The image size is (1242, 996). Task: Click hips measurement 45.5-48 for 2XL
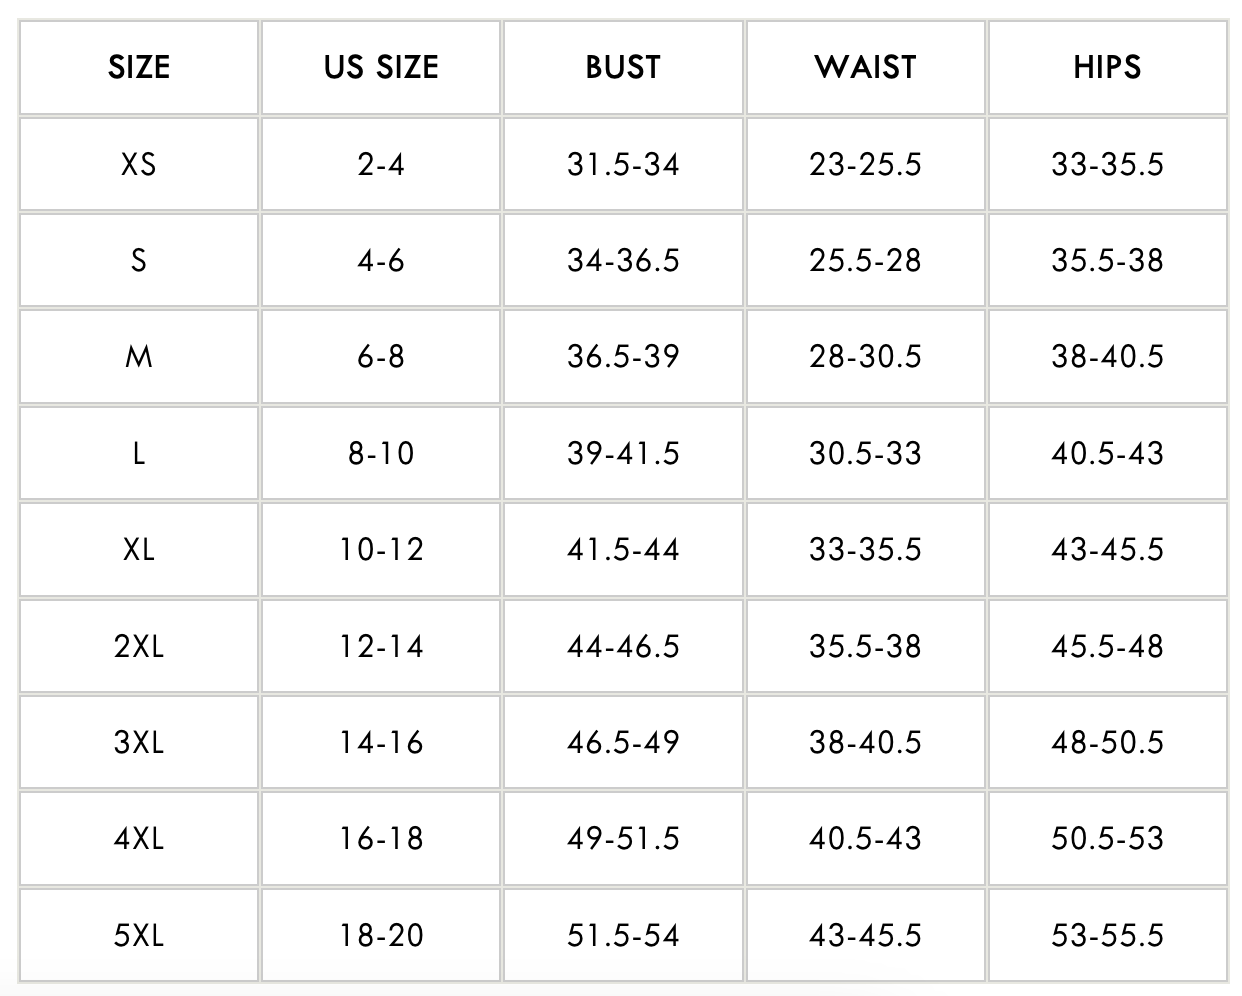click(1107, 646)
